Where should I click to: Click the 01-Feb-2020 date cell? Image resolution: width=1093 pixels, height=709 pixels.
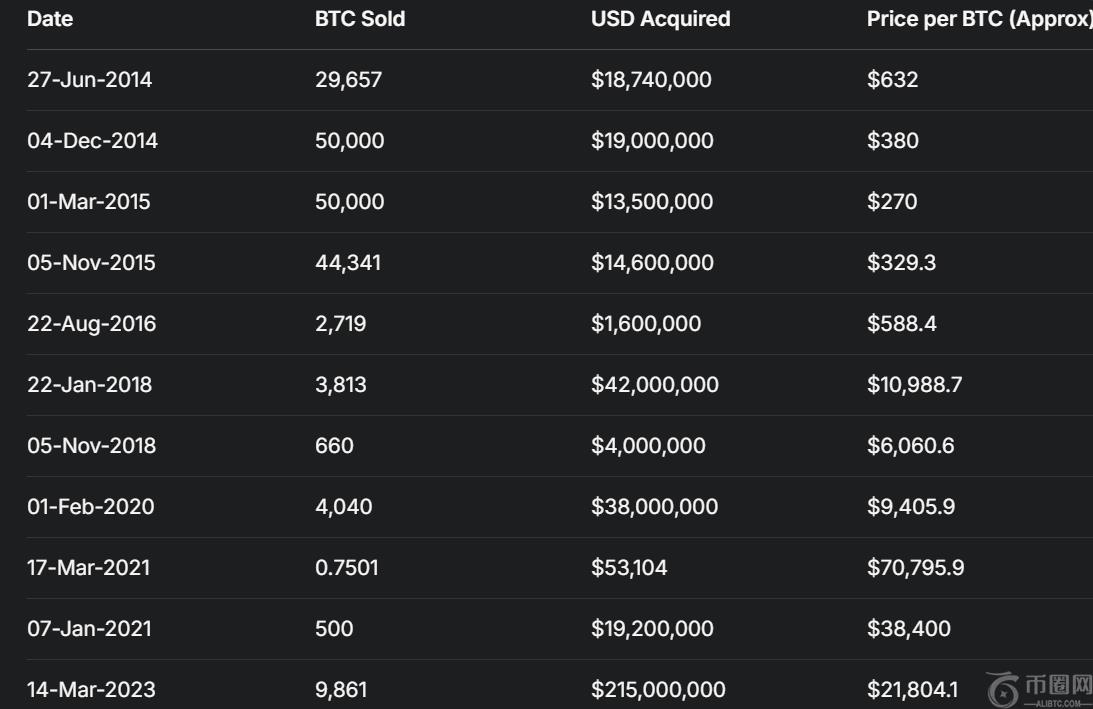pyautogui.click(x=90, y=507)
